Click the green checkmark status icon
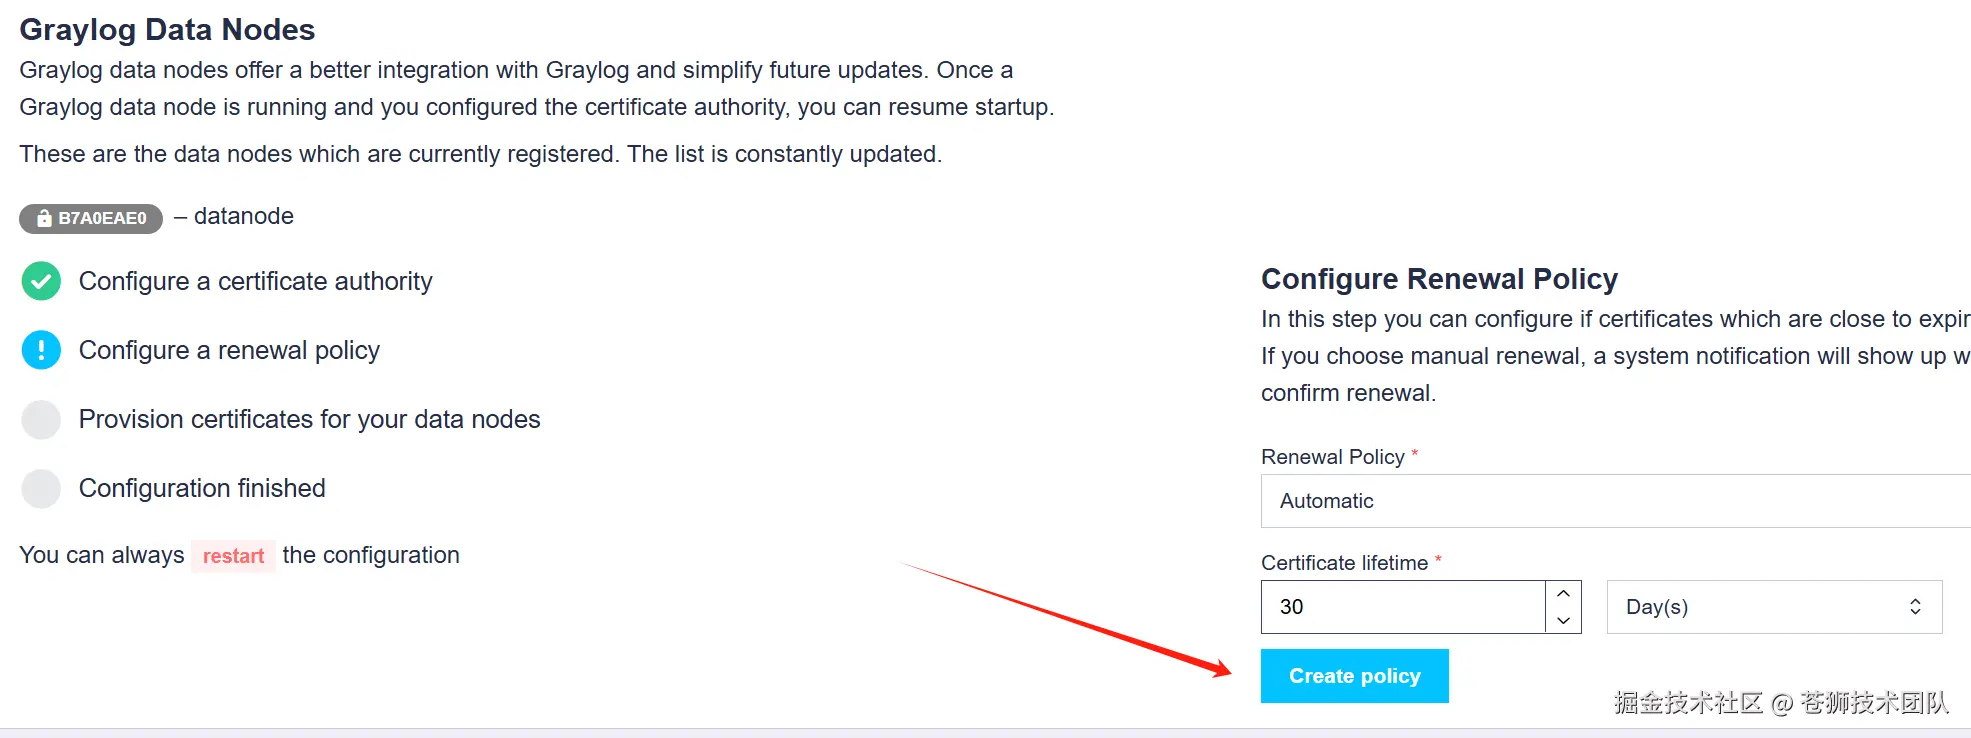The image size is (1971, 738). tap(41, 281)
